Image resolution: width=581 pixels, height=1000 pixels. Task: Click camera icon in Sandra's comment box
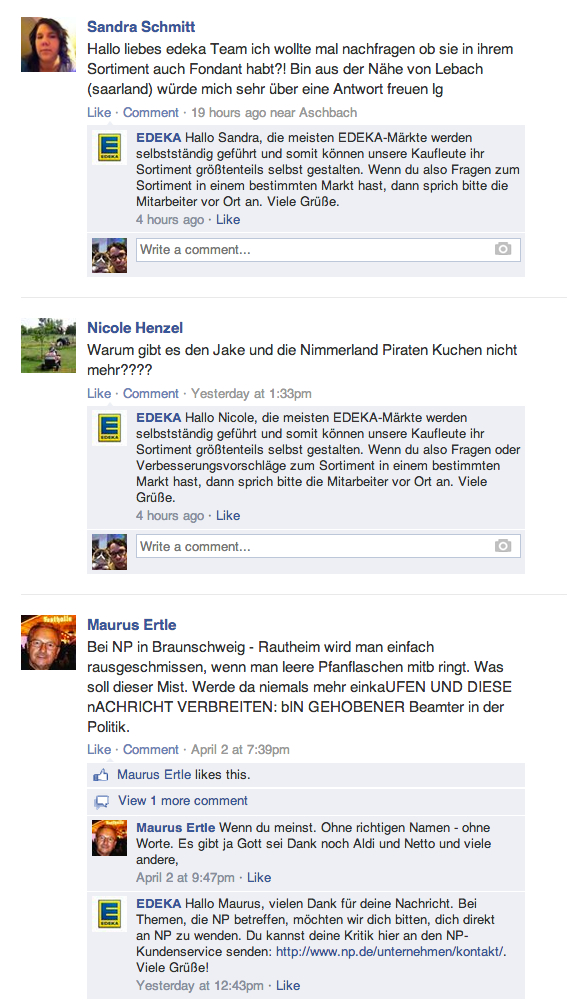pyautogui.click(x=503, y=249)
